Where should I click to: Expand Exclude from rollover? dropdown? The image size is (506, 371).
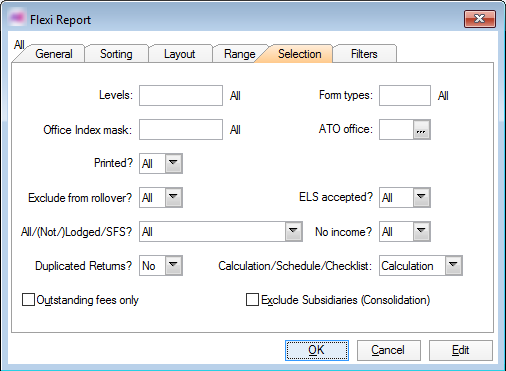point(174,197)
